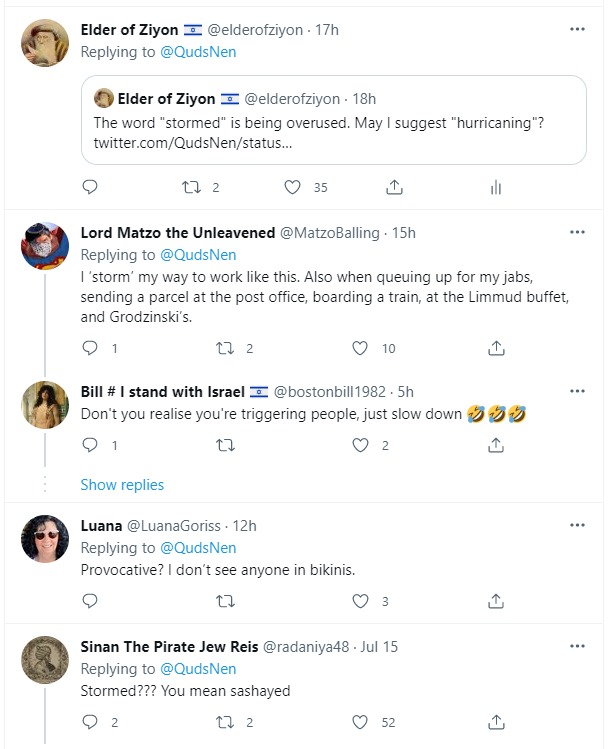Retweet Elder of Ziyon's tweet
Viewport: 612px width, 749px height.
point(191,187)
